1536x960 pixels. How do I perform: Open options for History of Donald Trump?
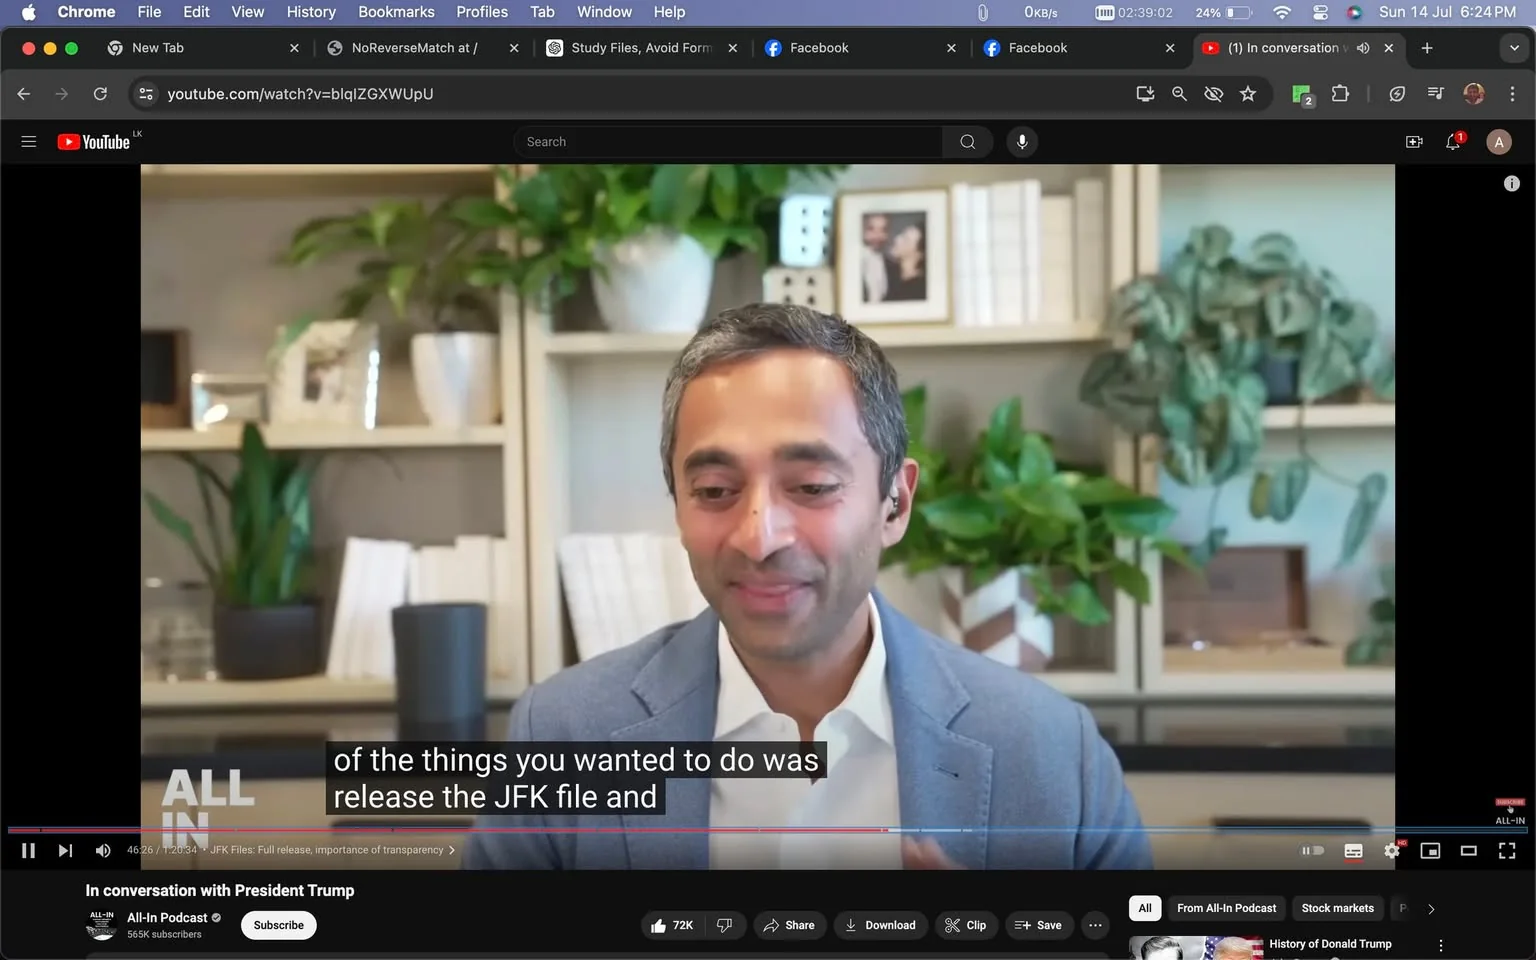tap(1441, 945)
